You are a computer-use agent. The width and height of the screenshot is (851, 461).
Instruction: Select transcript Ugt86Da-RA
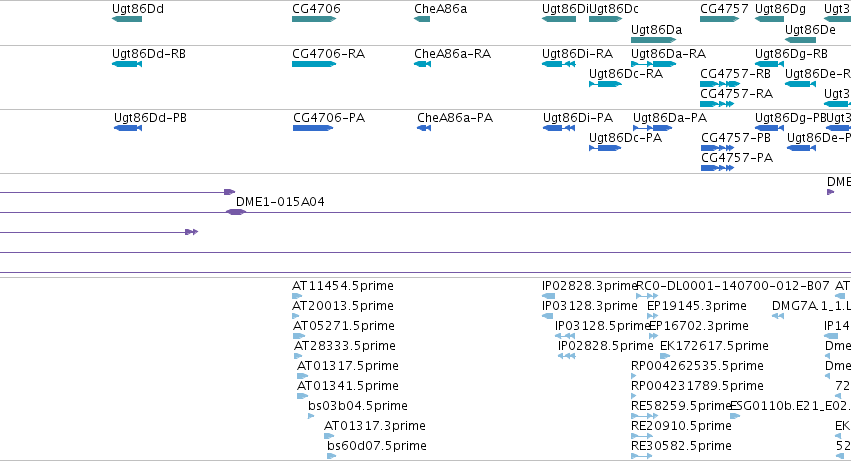(653, 64)
